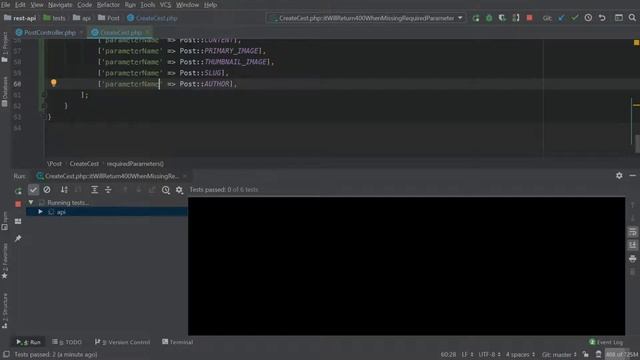
Task: Open the TODO tool window
Action: click(x=67, y=342)
